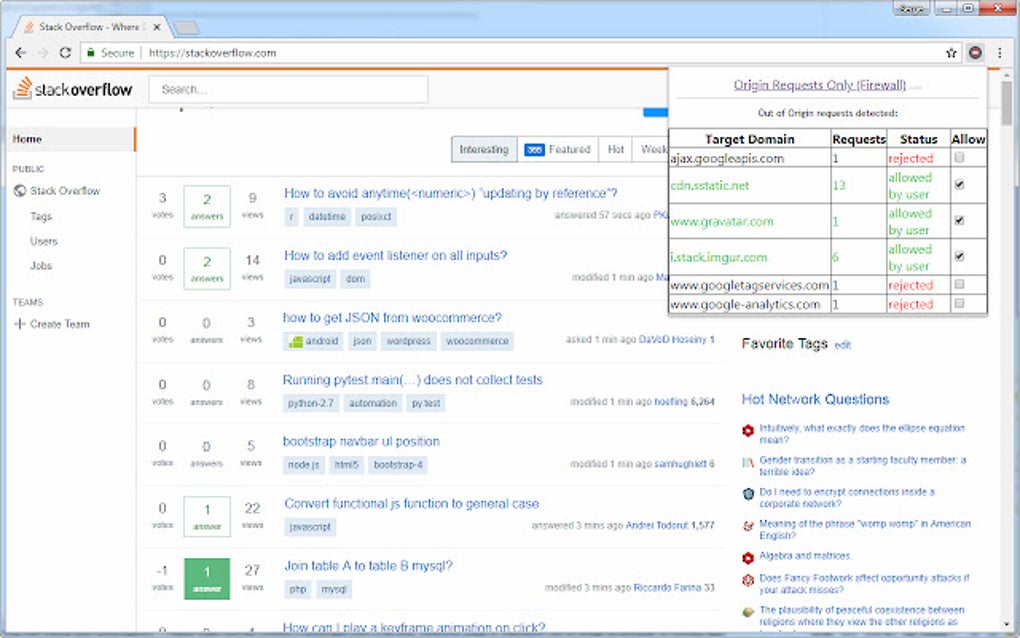Screen dimensions: 1020x638
Task: Open Jobs in the left sidebar
Action: [41, 266]
